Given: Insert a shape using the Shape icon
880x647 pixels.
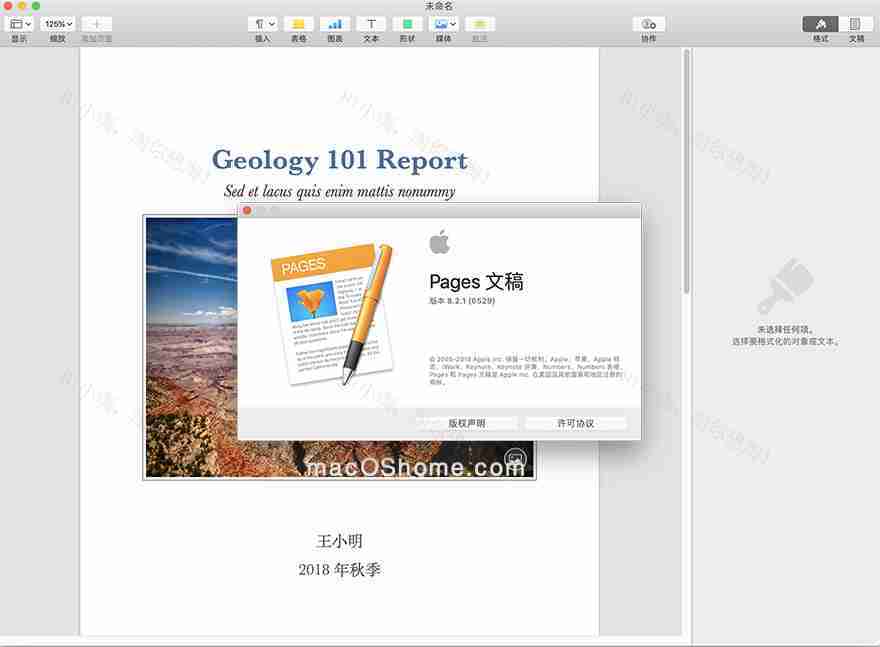Looking at the screenshot, I should [407, 24].
